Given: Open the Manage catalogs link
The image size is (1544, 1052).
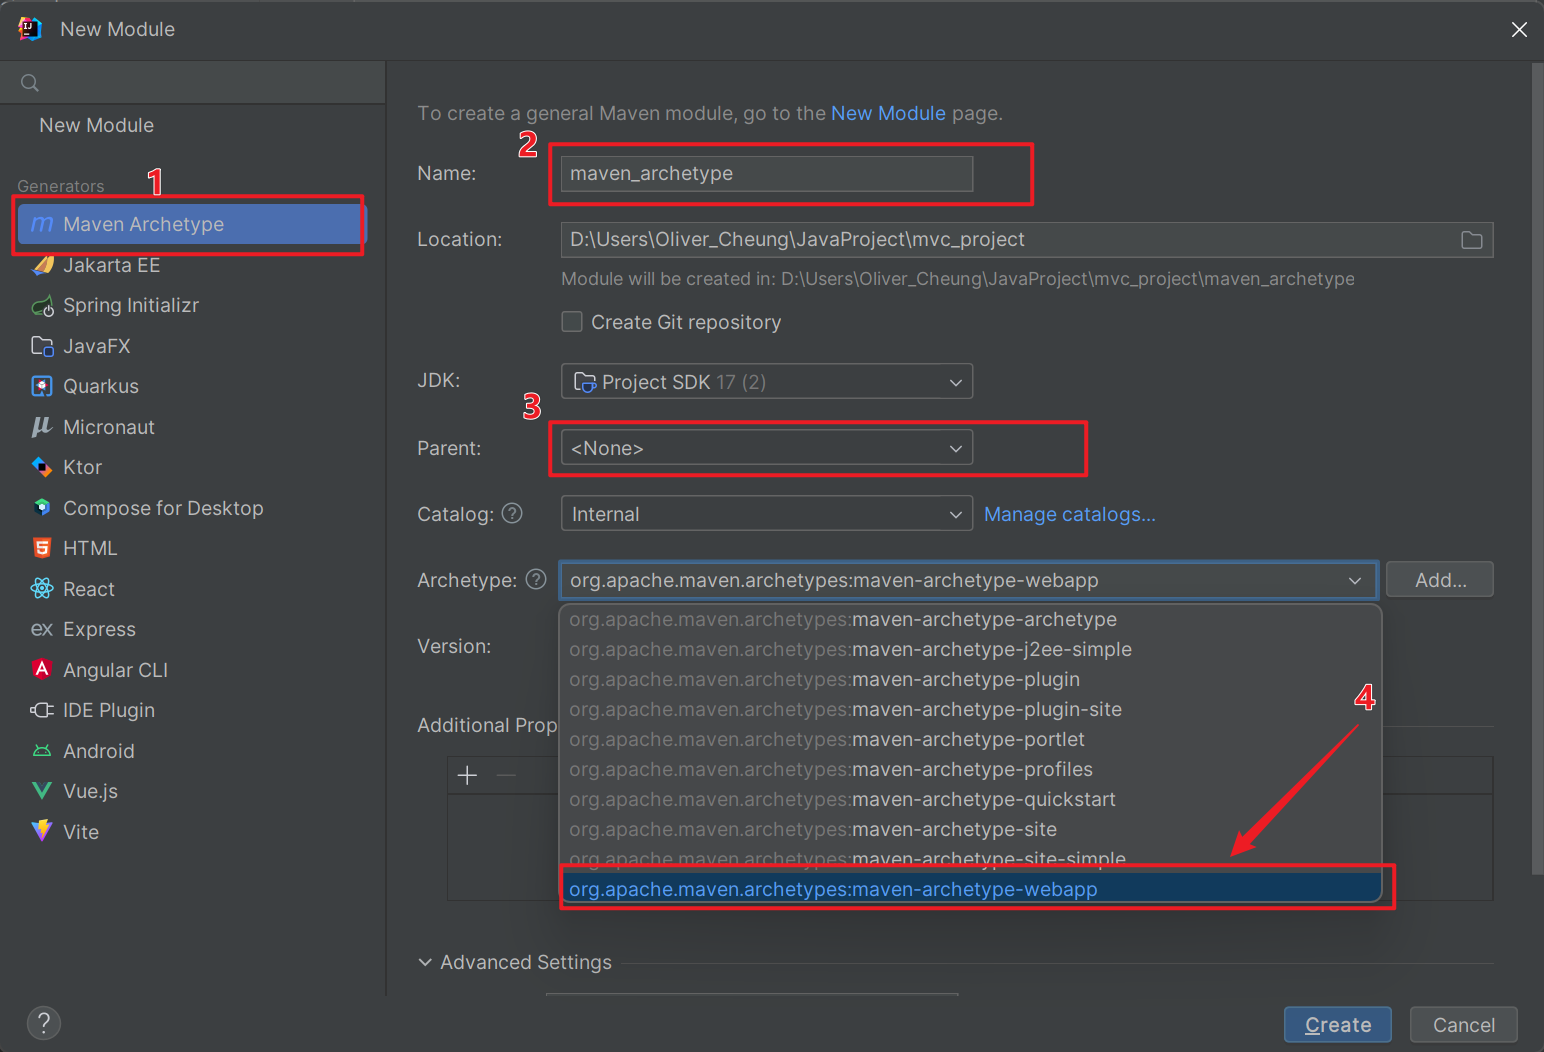Looking at the screenshot, I should (1070, 514).
